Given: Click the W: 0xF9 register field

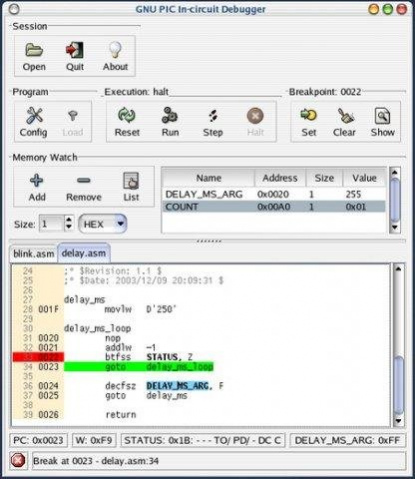Looking at the screenshot, I should (94, 440).
